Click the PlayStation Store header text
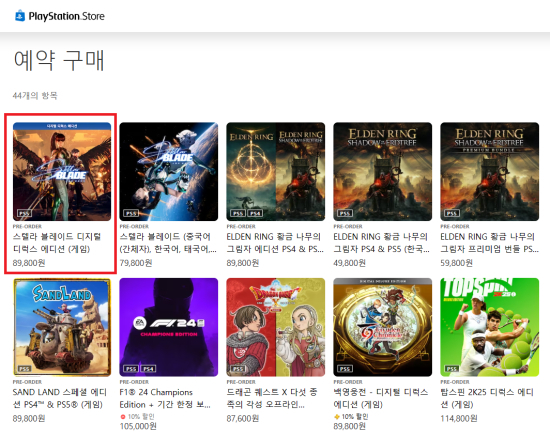550x438 pixels. [x=67, y=16]
